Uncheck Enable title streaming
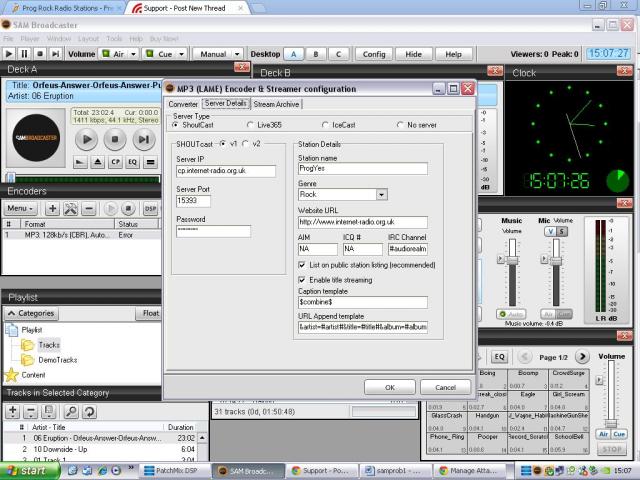640x480 pixels. [302, 280]
